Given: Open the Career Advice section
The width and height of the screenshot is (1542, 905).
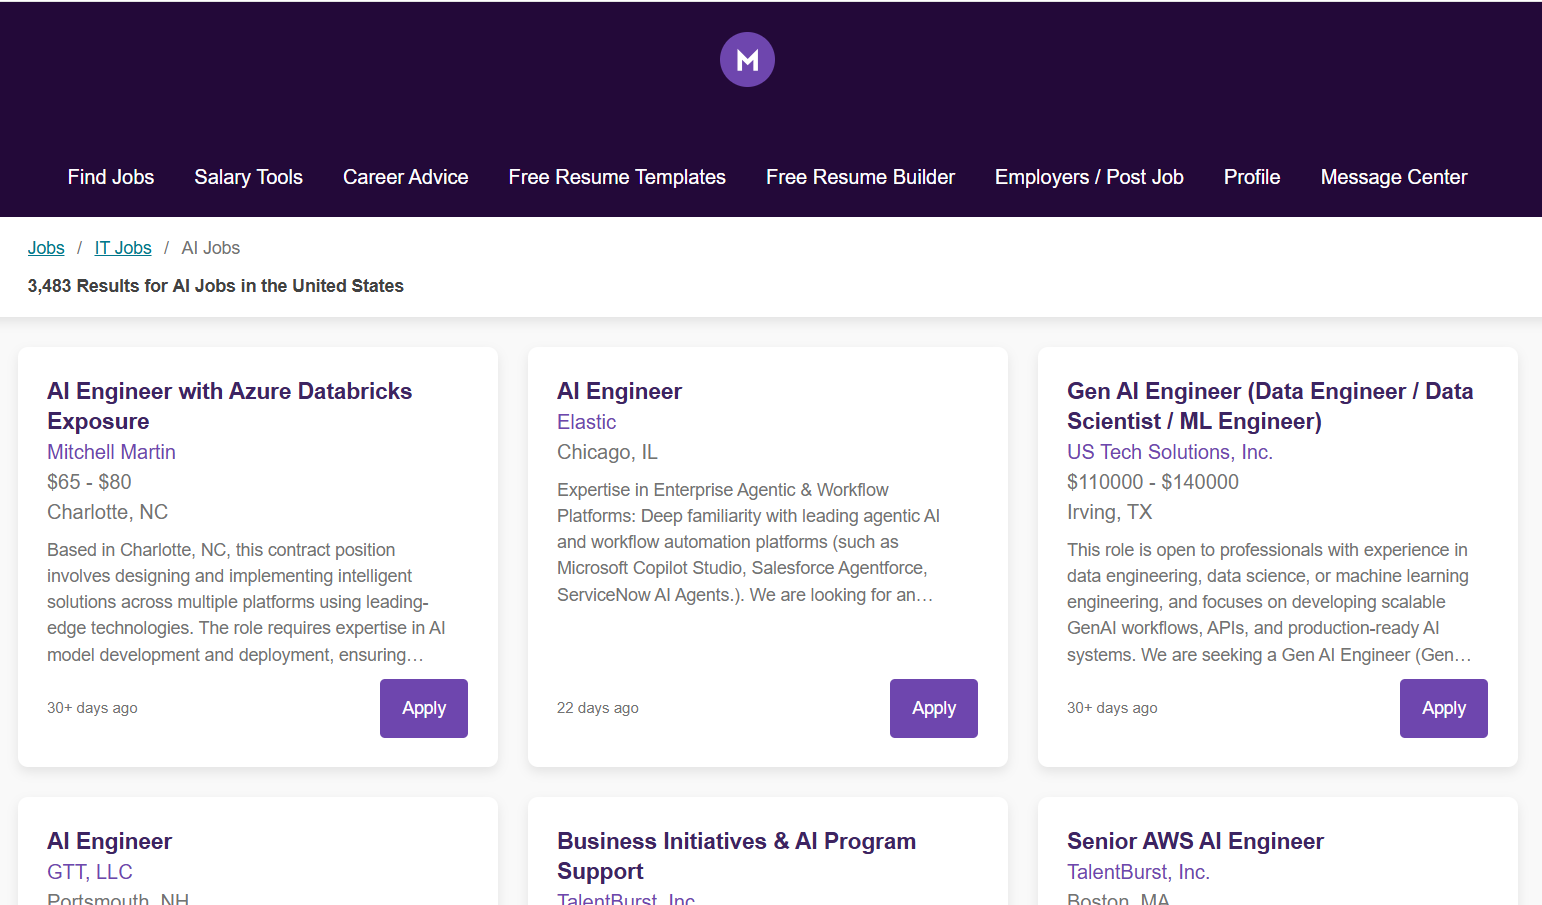Looking at the screenshot, I should (405, 177).
